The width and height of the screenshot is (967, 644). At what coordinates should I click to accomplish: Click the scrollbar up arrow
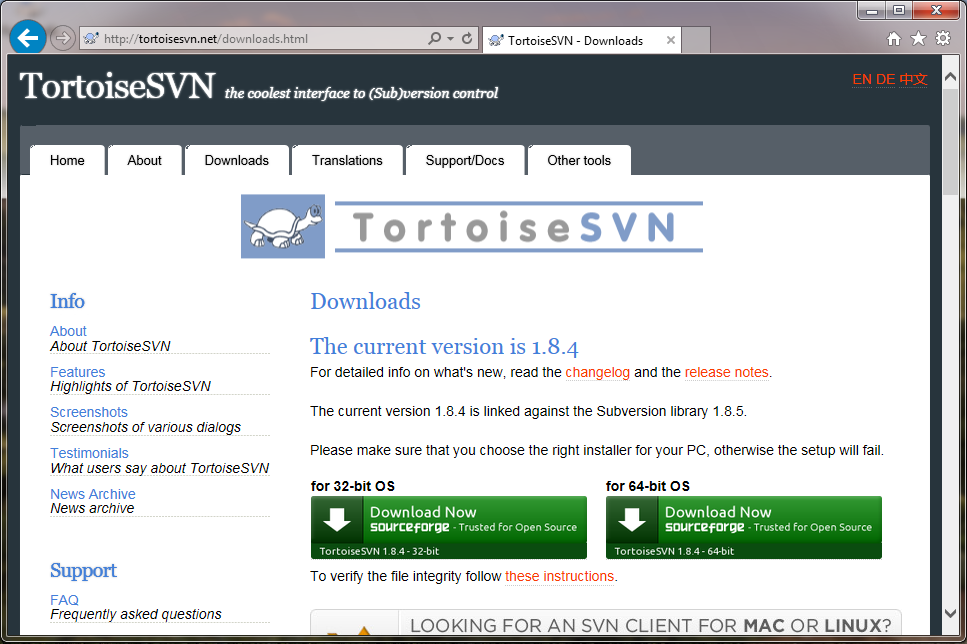click(950, 78)
